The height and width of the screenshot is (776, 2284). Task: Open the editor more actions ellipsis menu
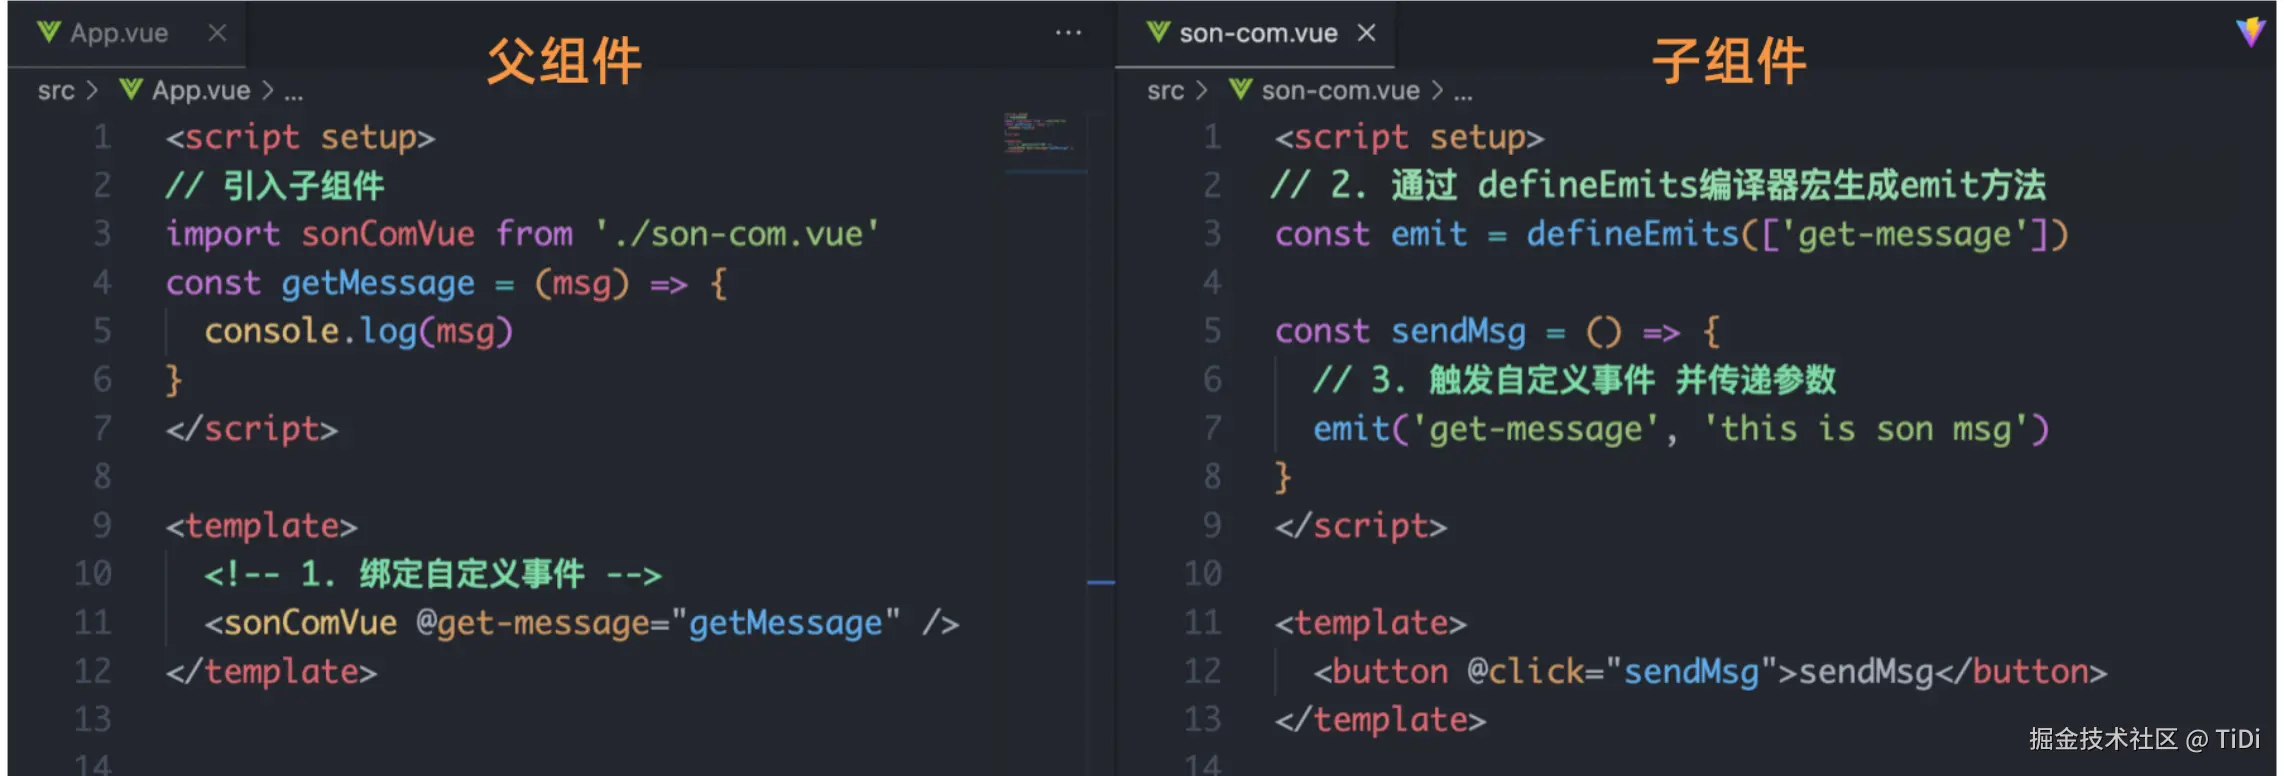coord(1068,33)
